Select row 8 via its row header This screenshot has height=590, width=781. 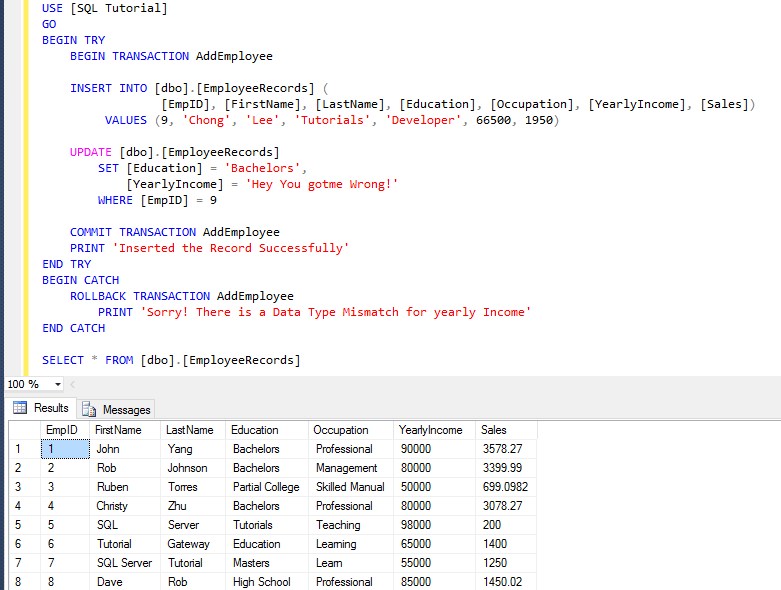[x=20, y=582]
